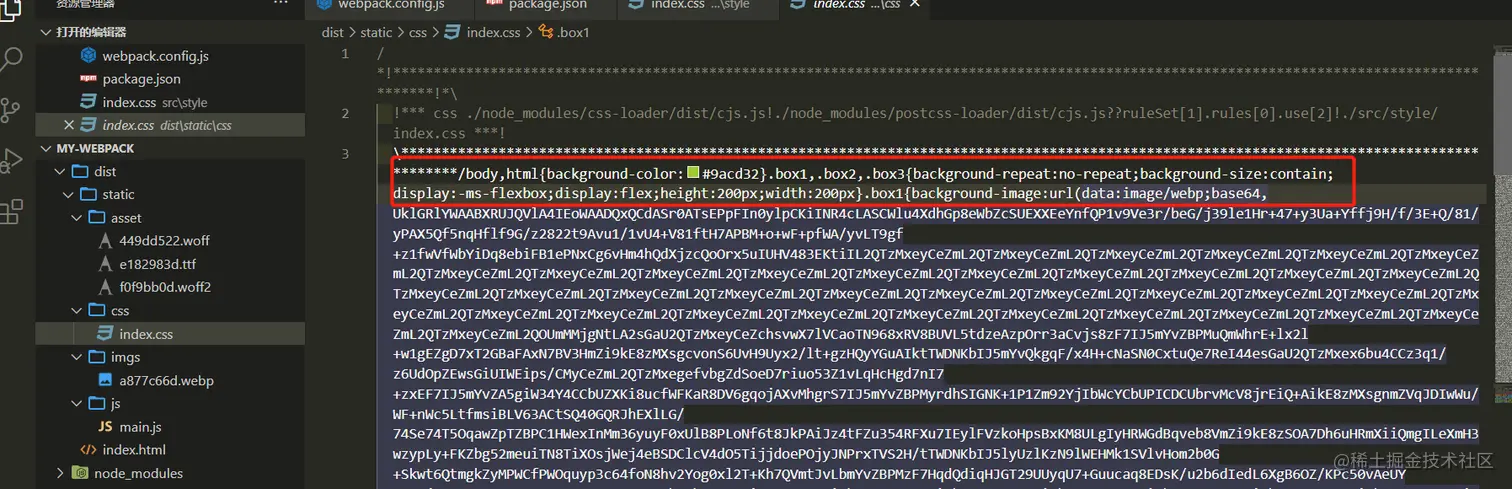Screen dimensions: 1512x489
Task: Open main.js file in tree
Action: (x=140, y=427)
